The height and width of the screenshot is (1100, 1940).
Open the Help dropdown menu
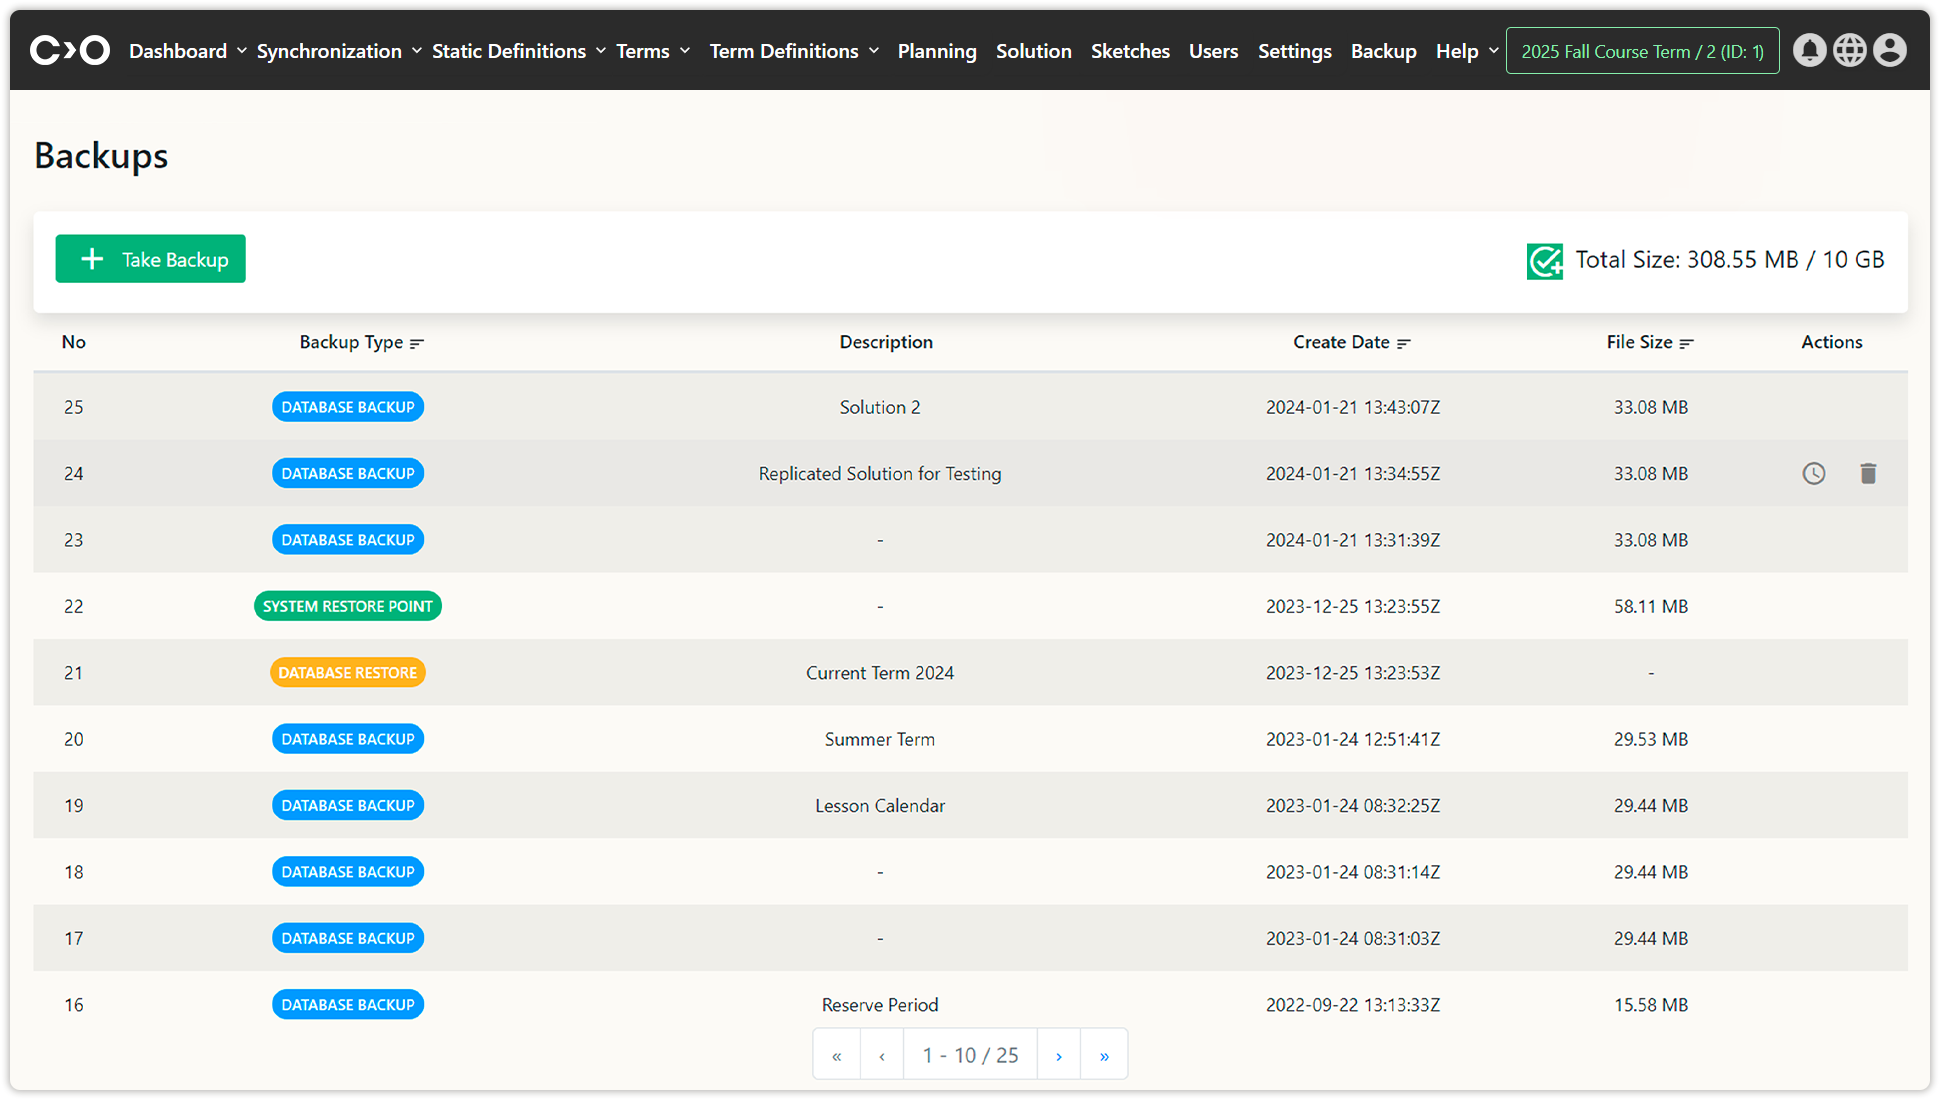click(1467, 51)
